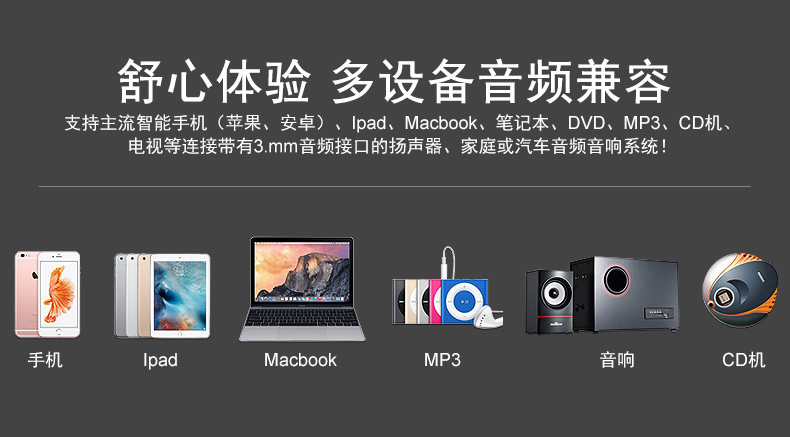Click the CD机 label
Screen dimensions: 790x437
(x=744, y=360)
